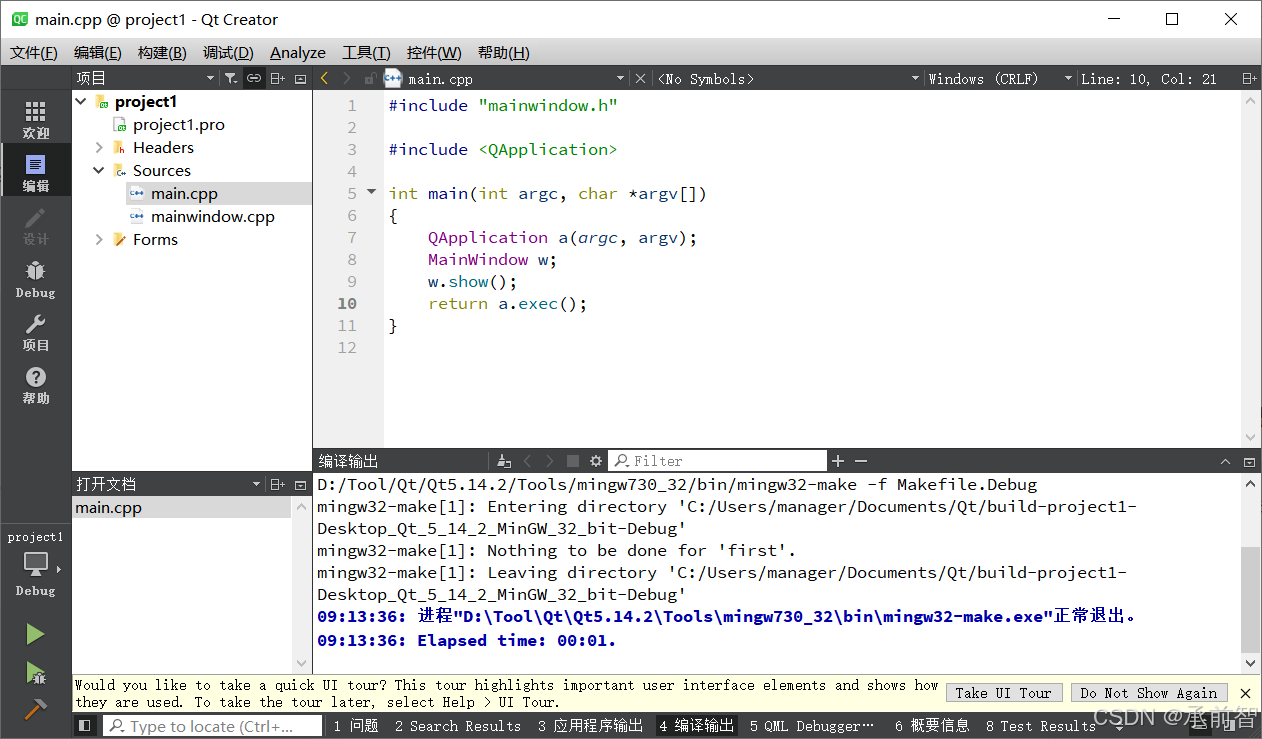Show the 5 QML Debugger pane
The image size is (1262, 739).
812,726
